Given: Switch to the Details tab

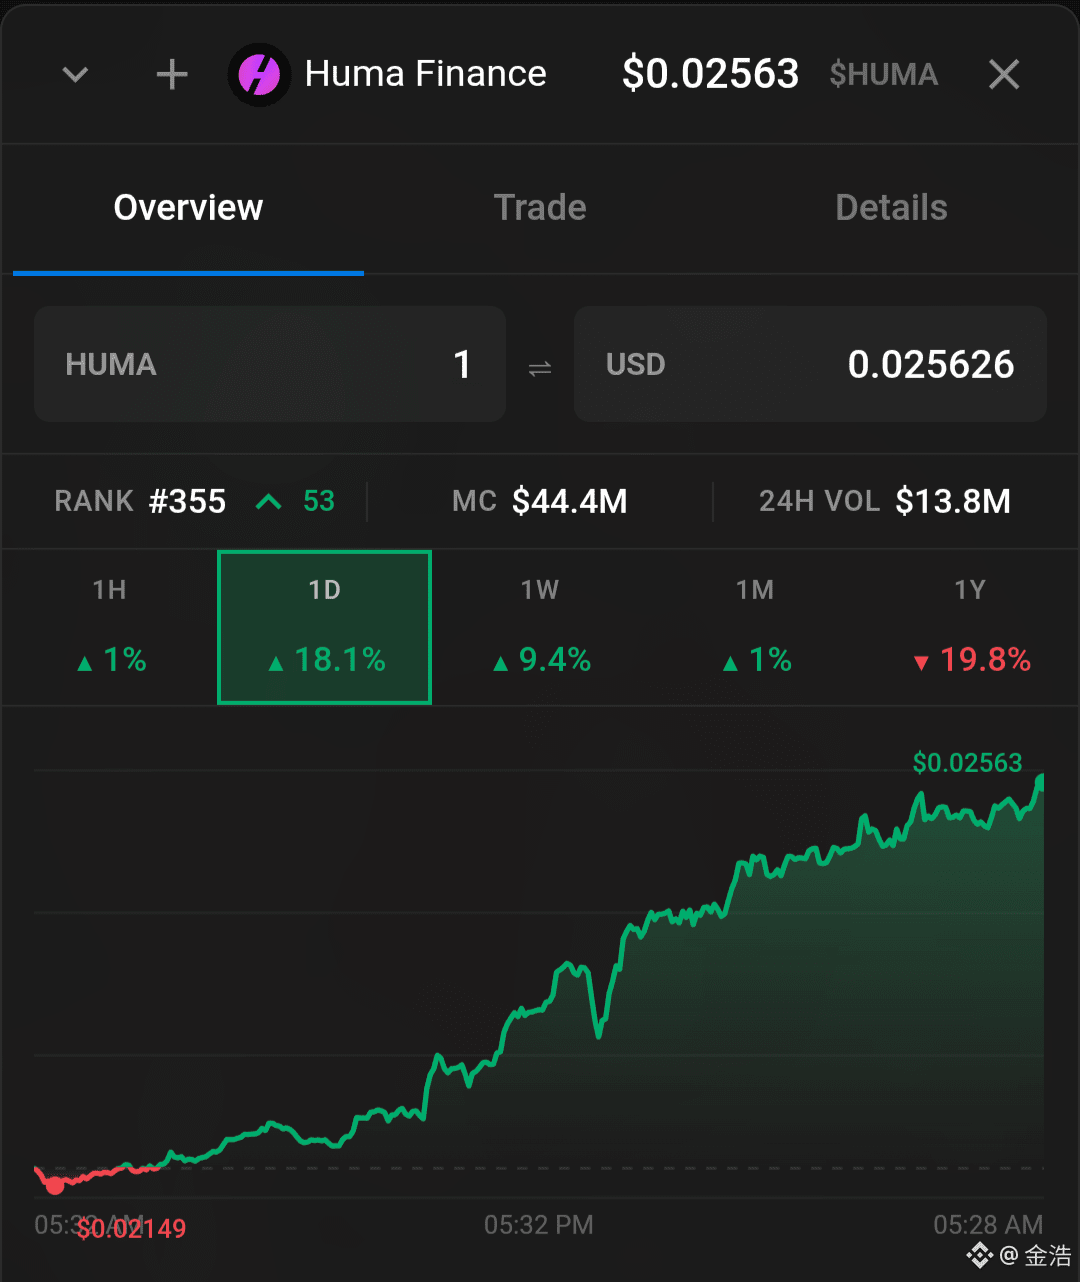Looking at the screenshot, I should (891, 208).
